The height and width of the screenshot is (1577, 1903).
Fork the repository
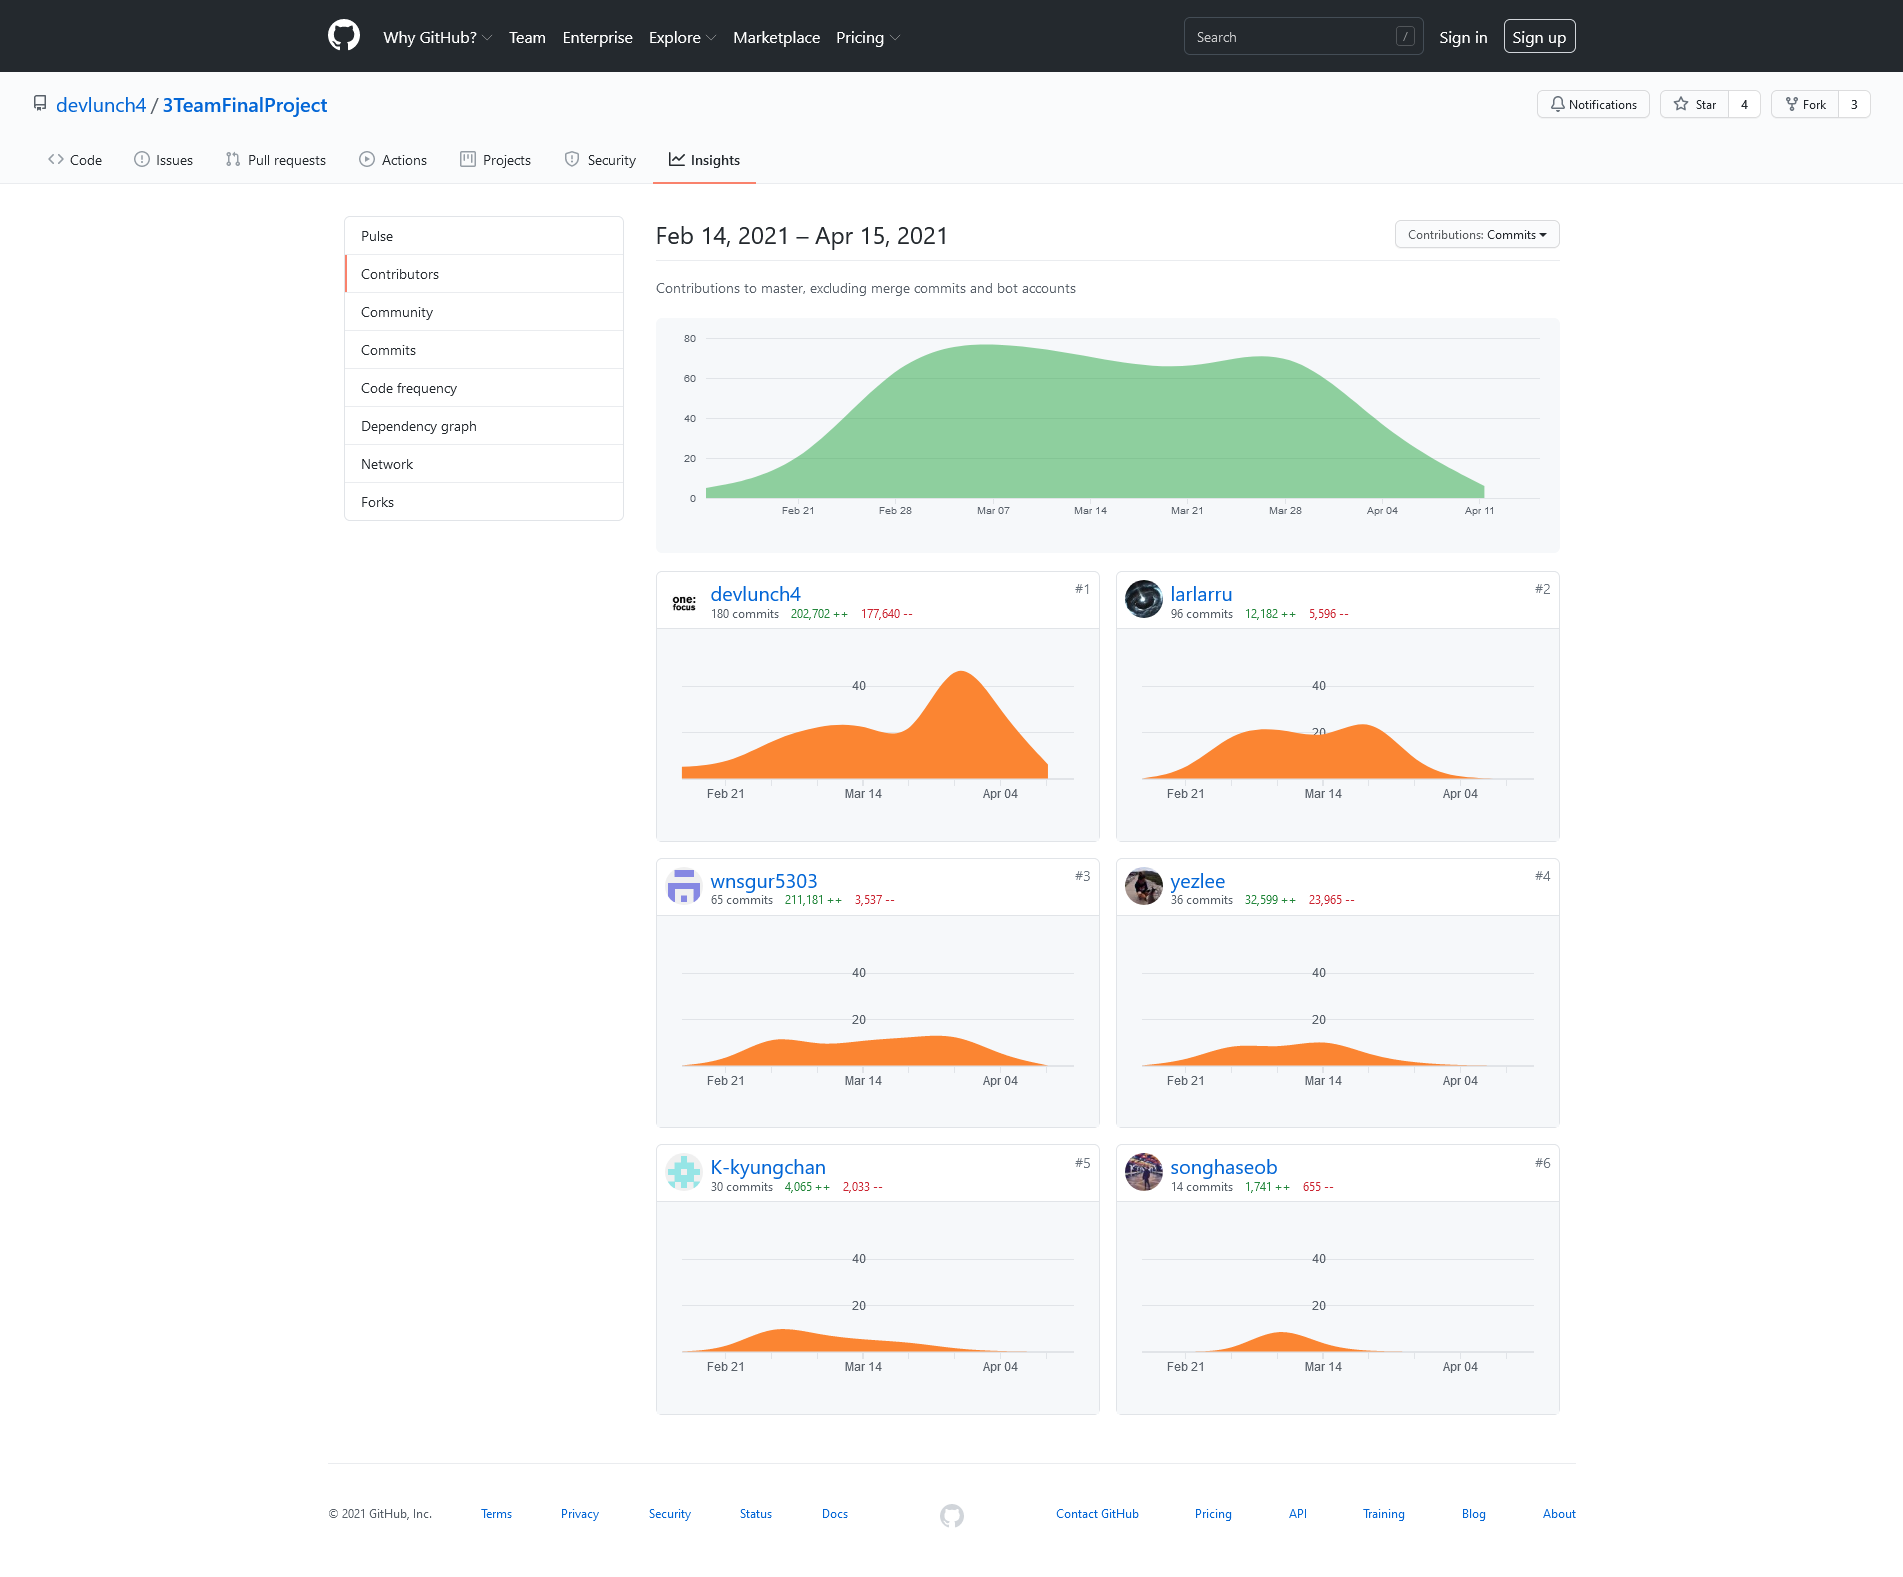[x=1806, y=104]
